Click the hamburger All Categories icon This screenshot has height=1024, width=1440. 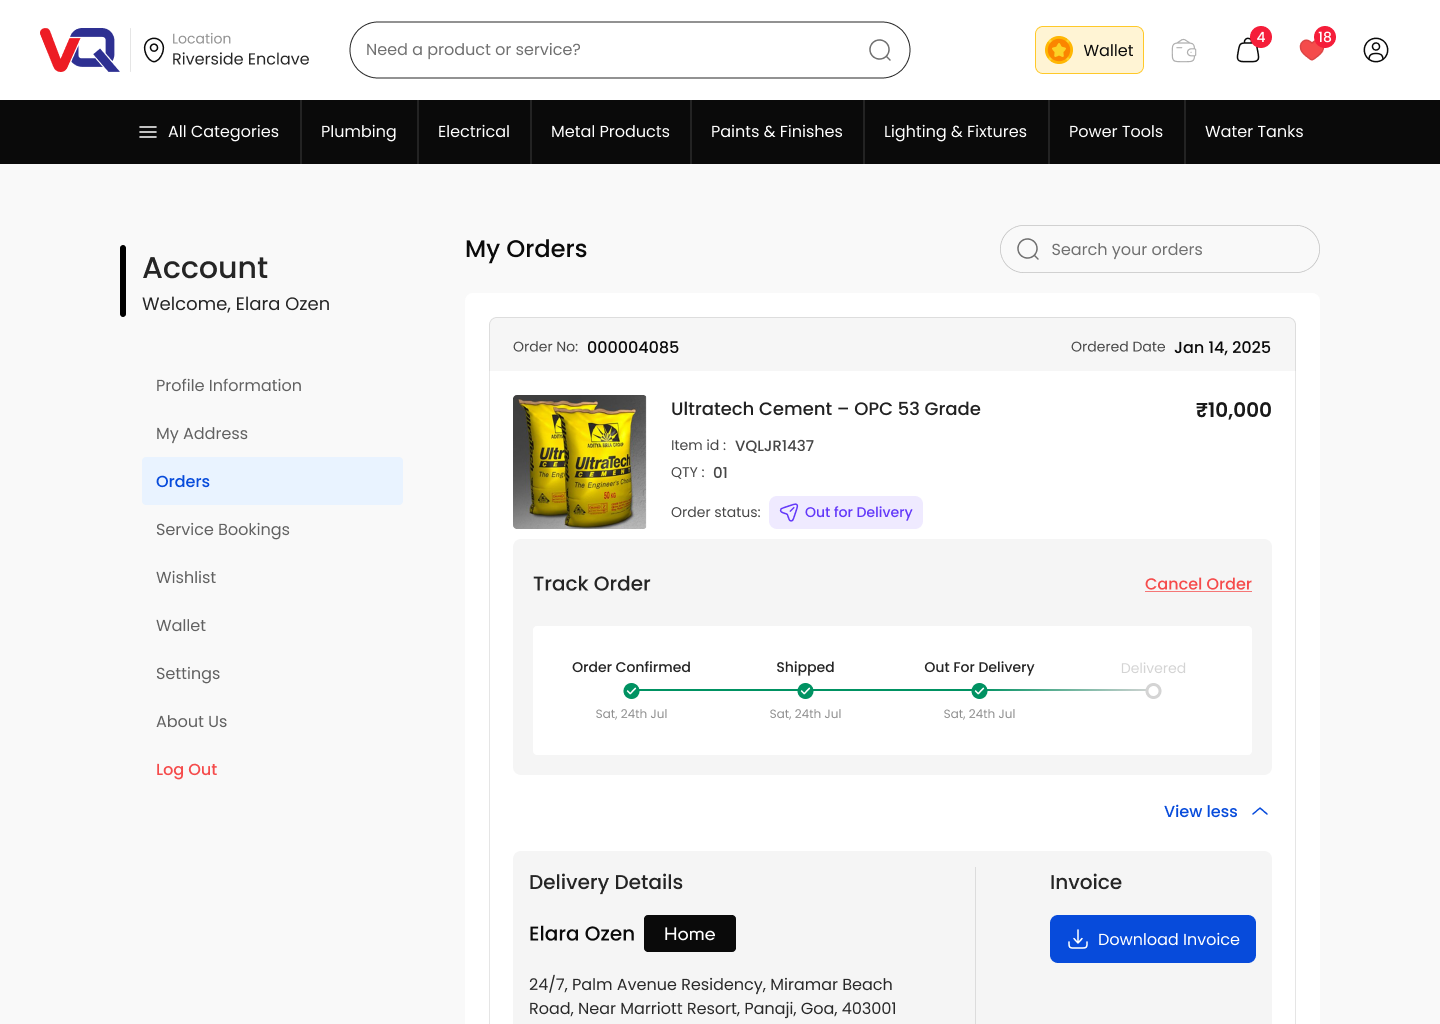148,132
